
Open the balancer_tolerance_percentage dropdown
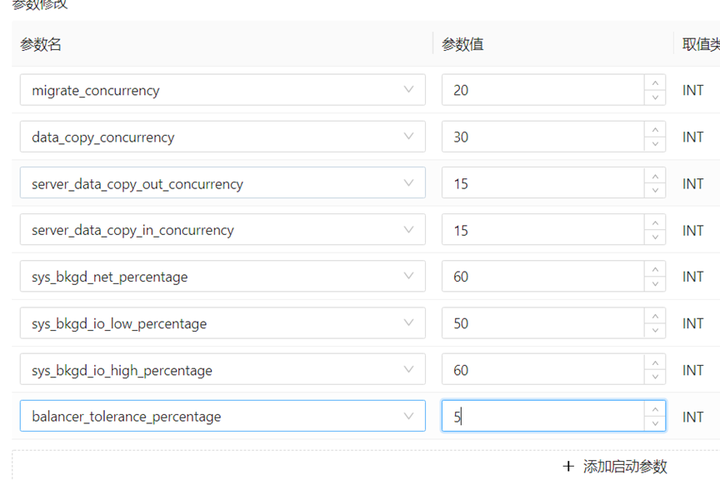coord(408,416)
